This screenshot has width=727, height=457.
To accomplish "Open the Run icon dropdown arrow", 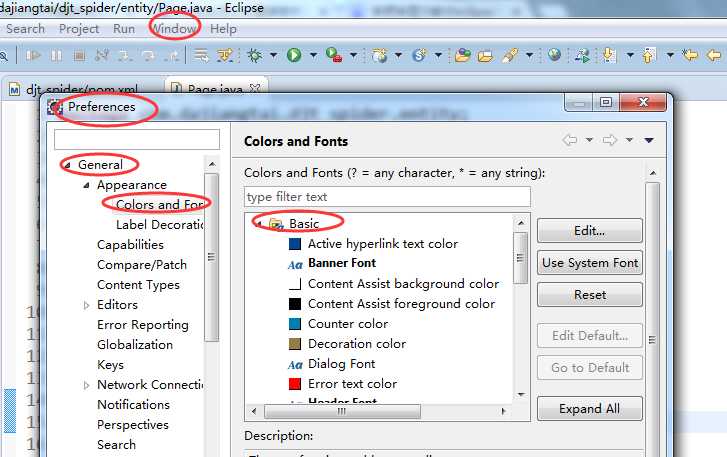I will pyautogui.click(x=313, y=56).
